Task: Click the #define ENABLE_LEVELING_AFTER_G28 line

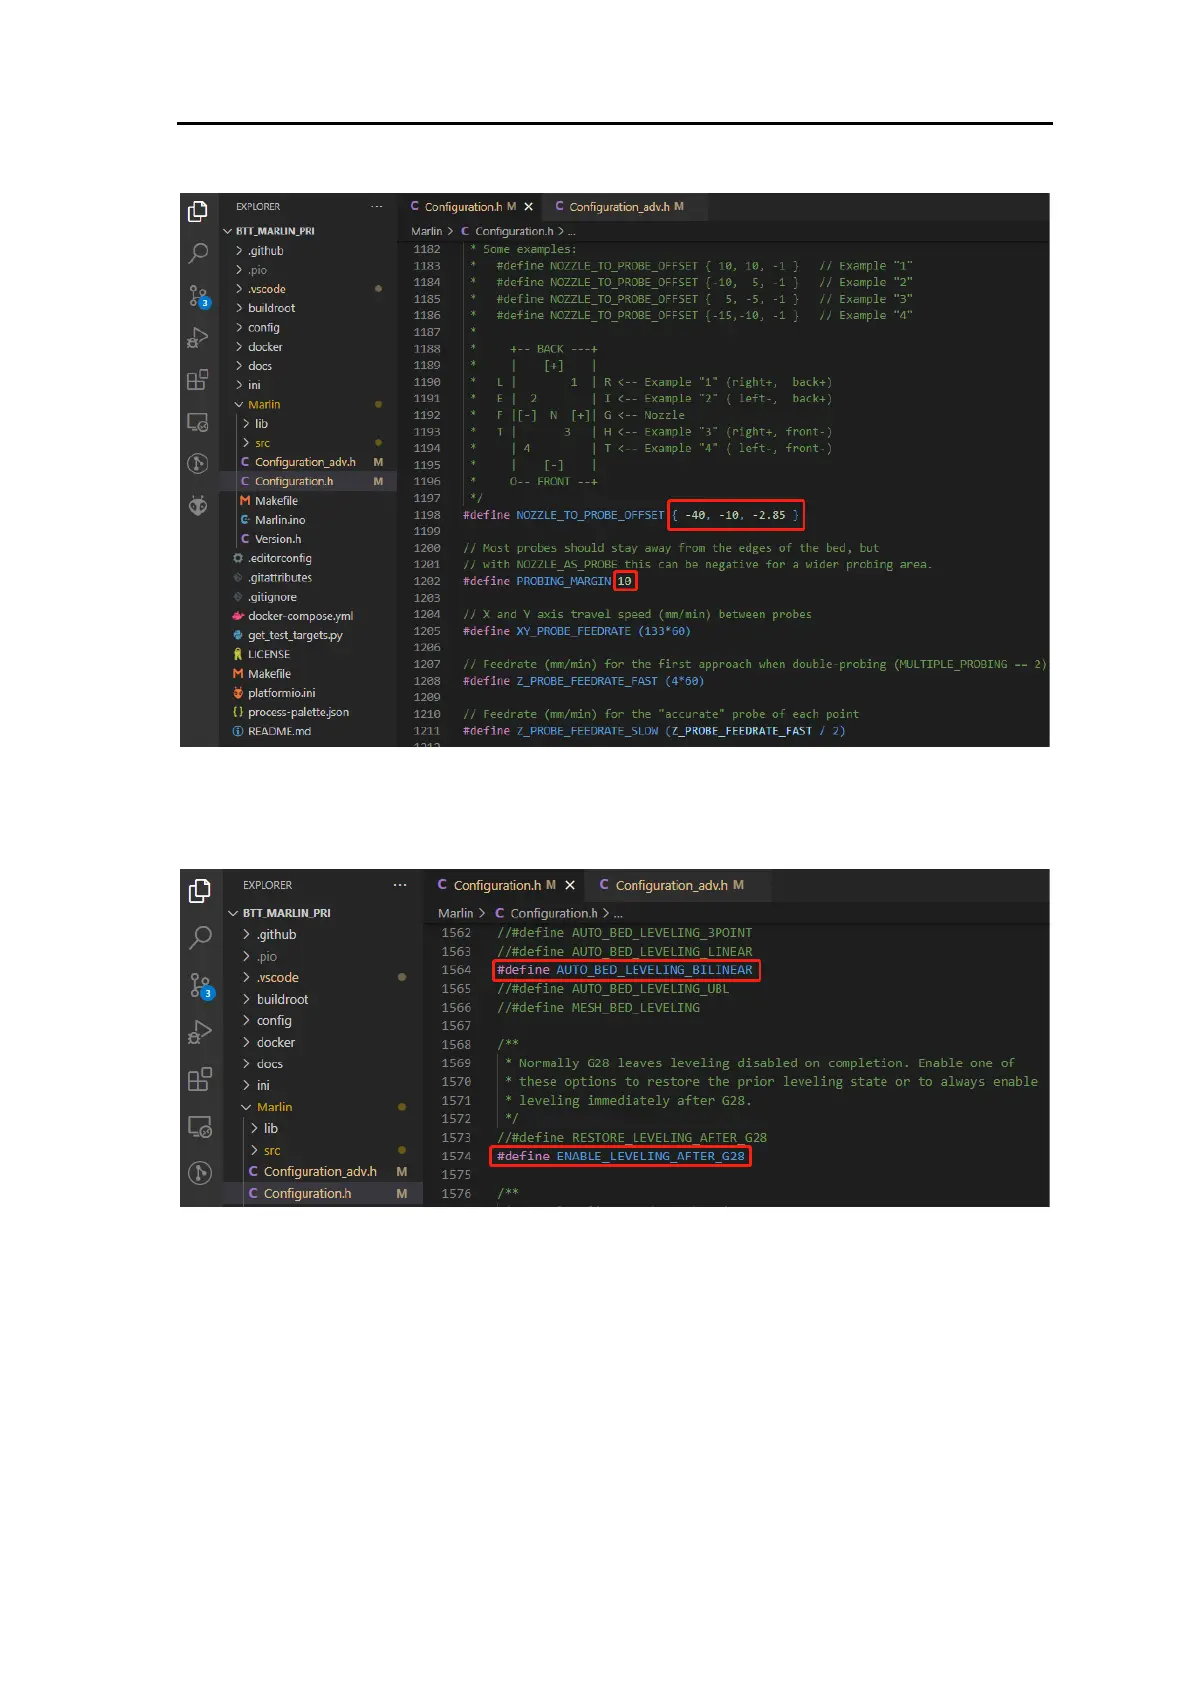Action: click(621, 1156)
